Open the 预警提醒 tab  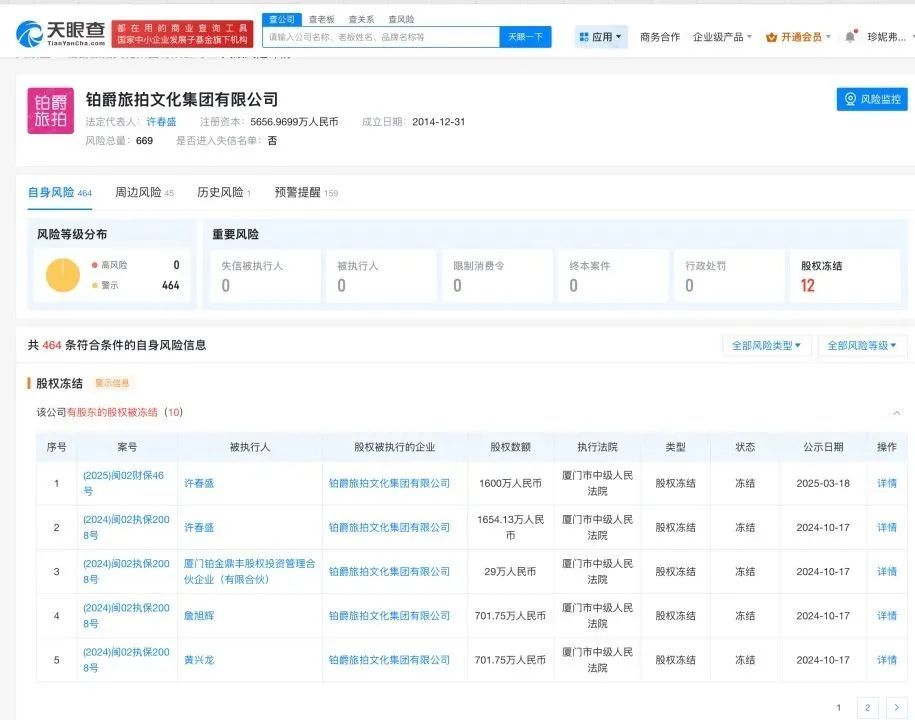pos(298,191)
